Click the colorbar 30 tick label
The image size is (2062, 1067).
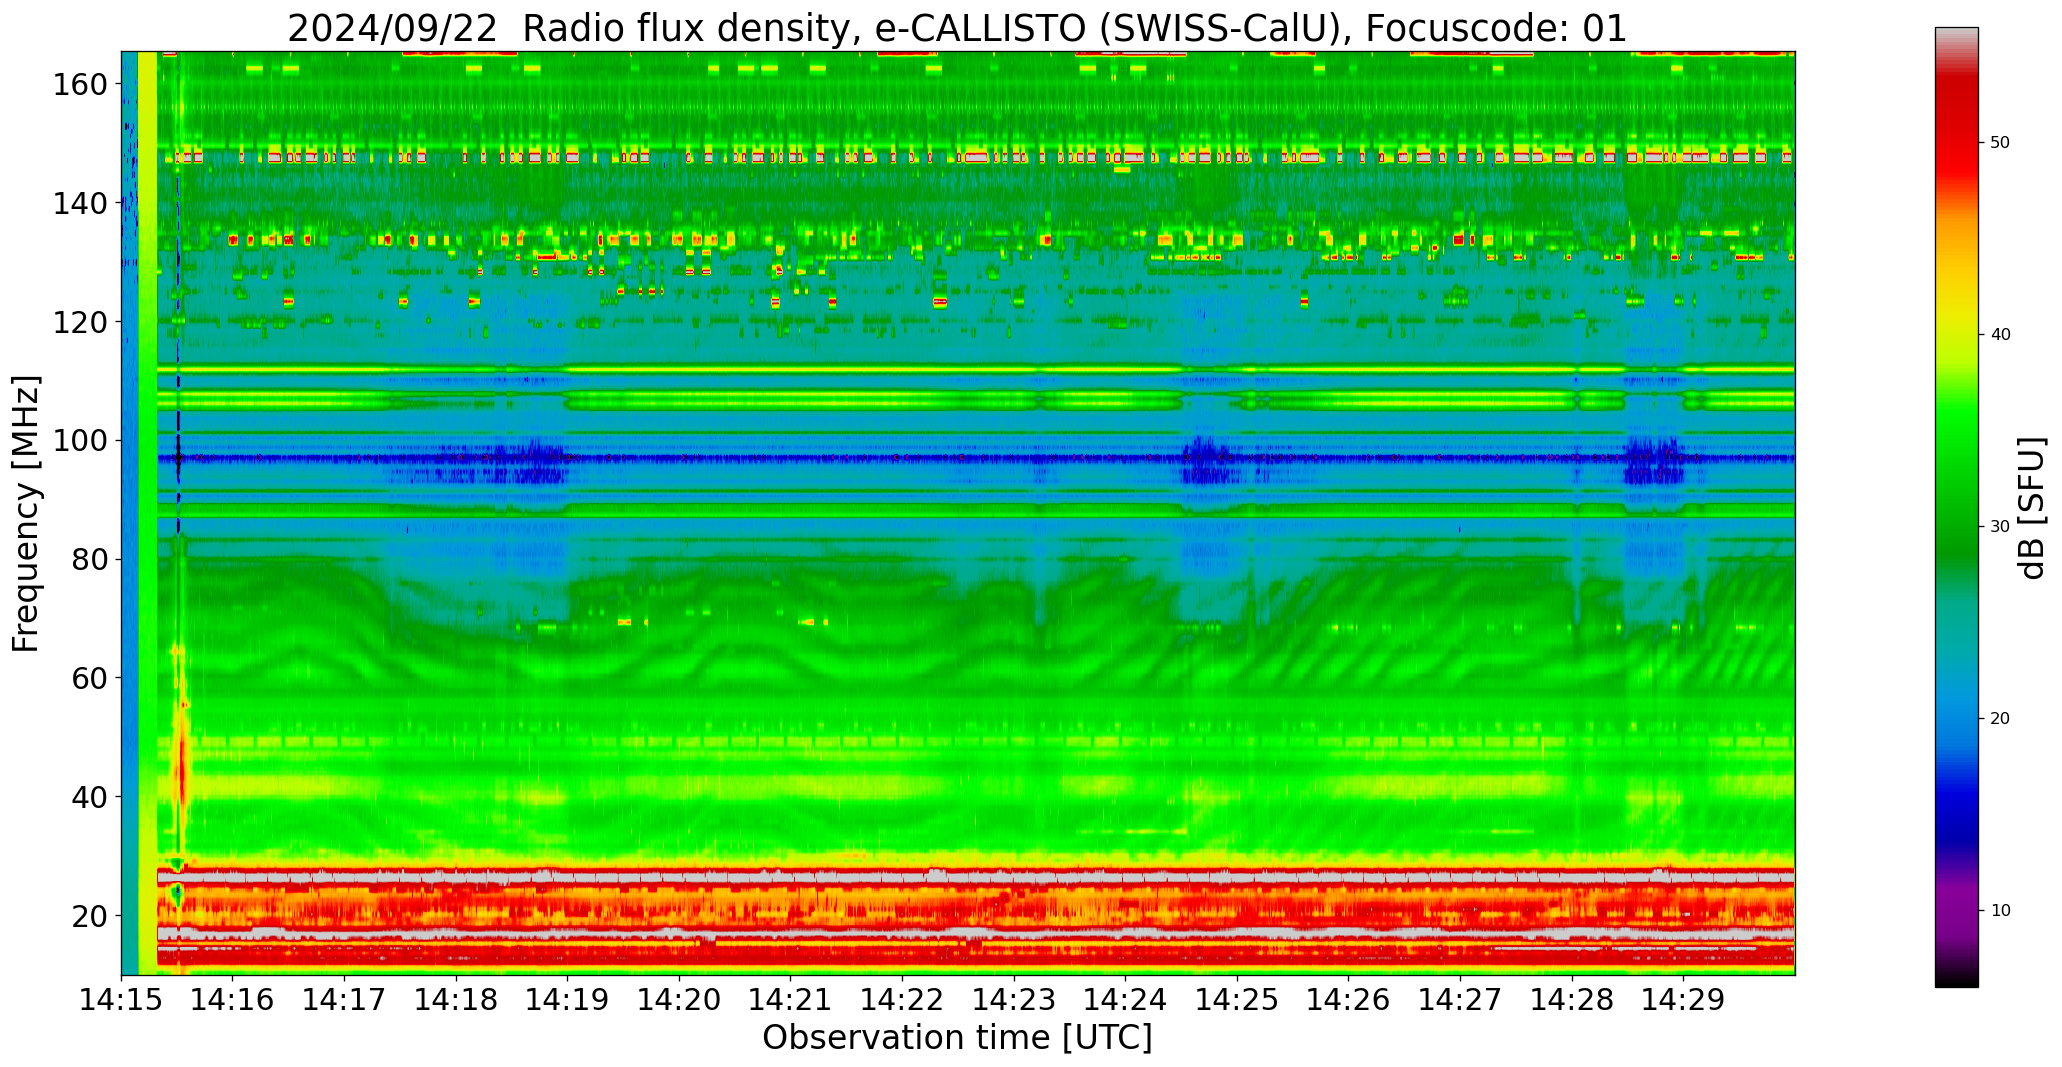coord(1999,527)
